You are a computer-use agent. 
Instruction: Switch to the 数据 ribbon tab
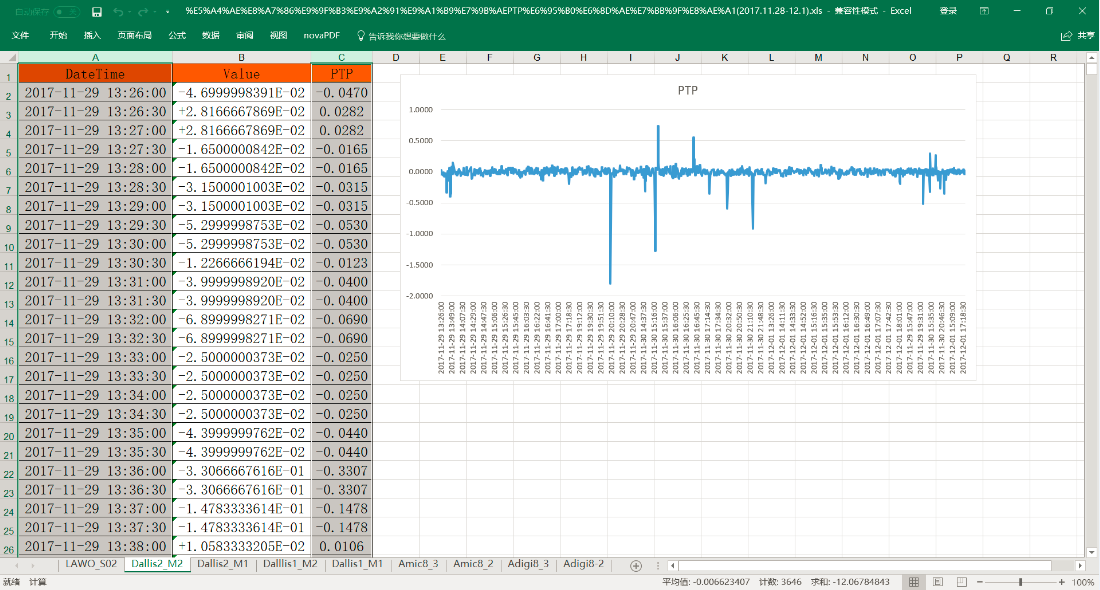coord(210,35)
